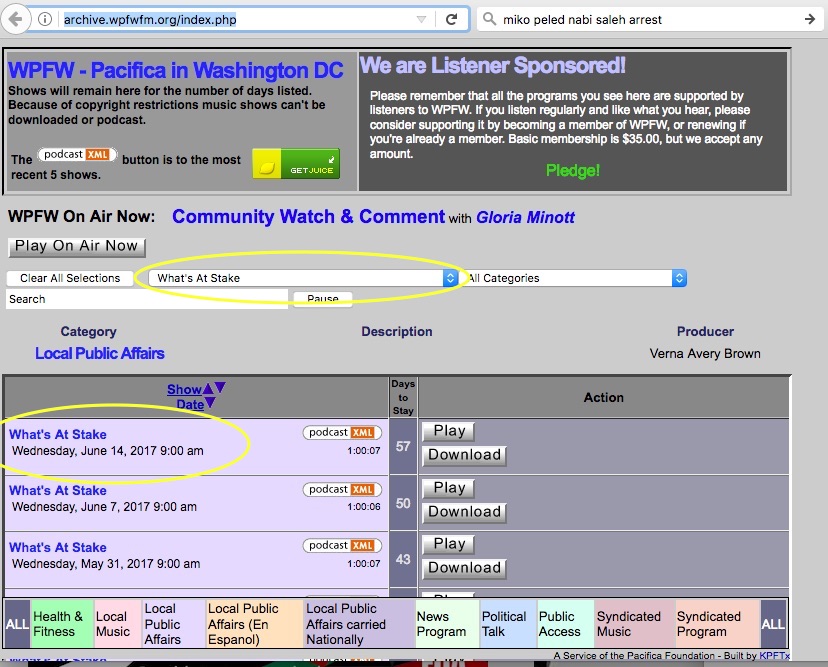This screenshot has height=667, width=828.
Task: Click into the Search text field
Action: (147, 299)
